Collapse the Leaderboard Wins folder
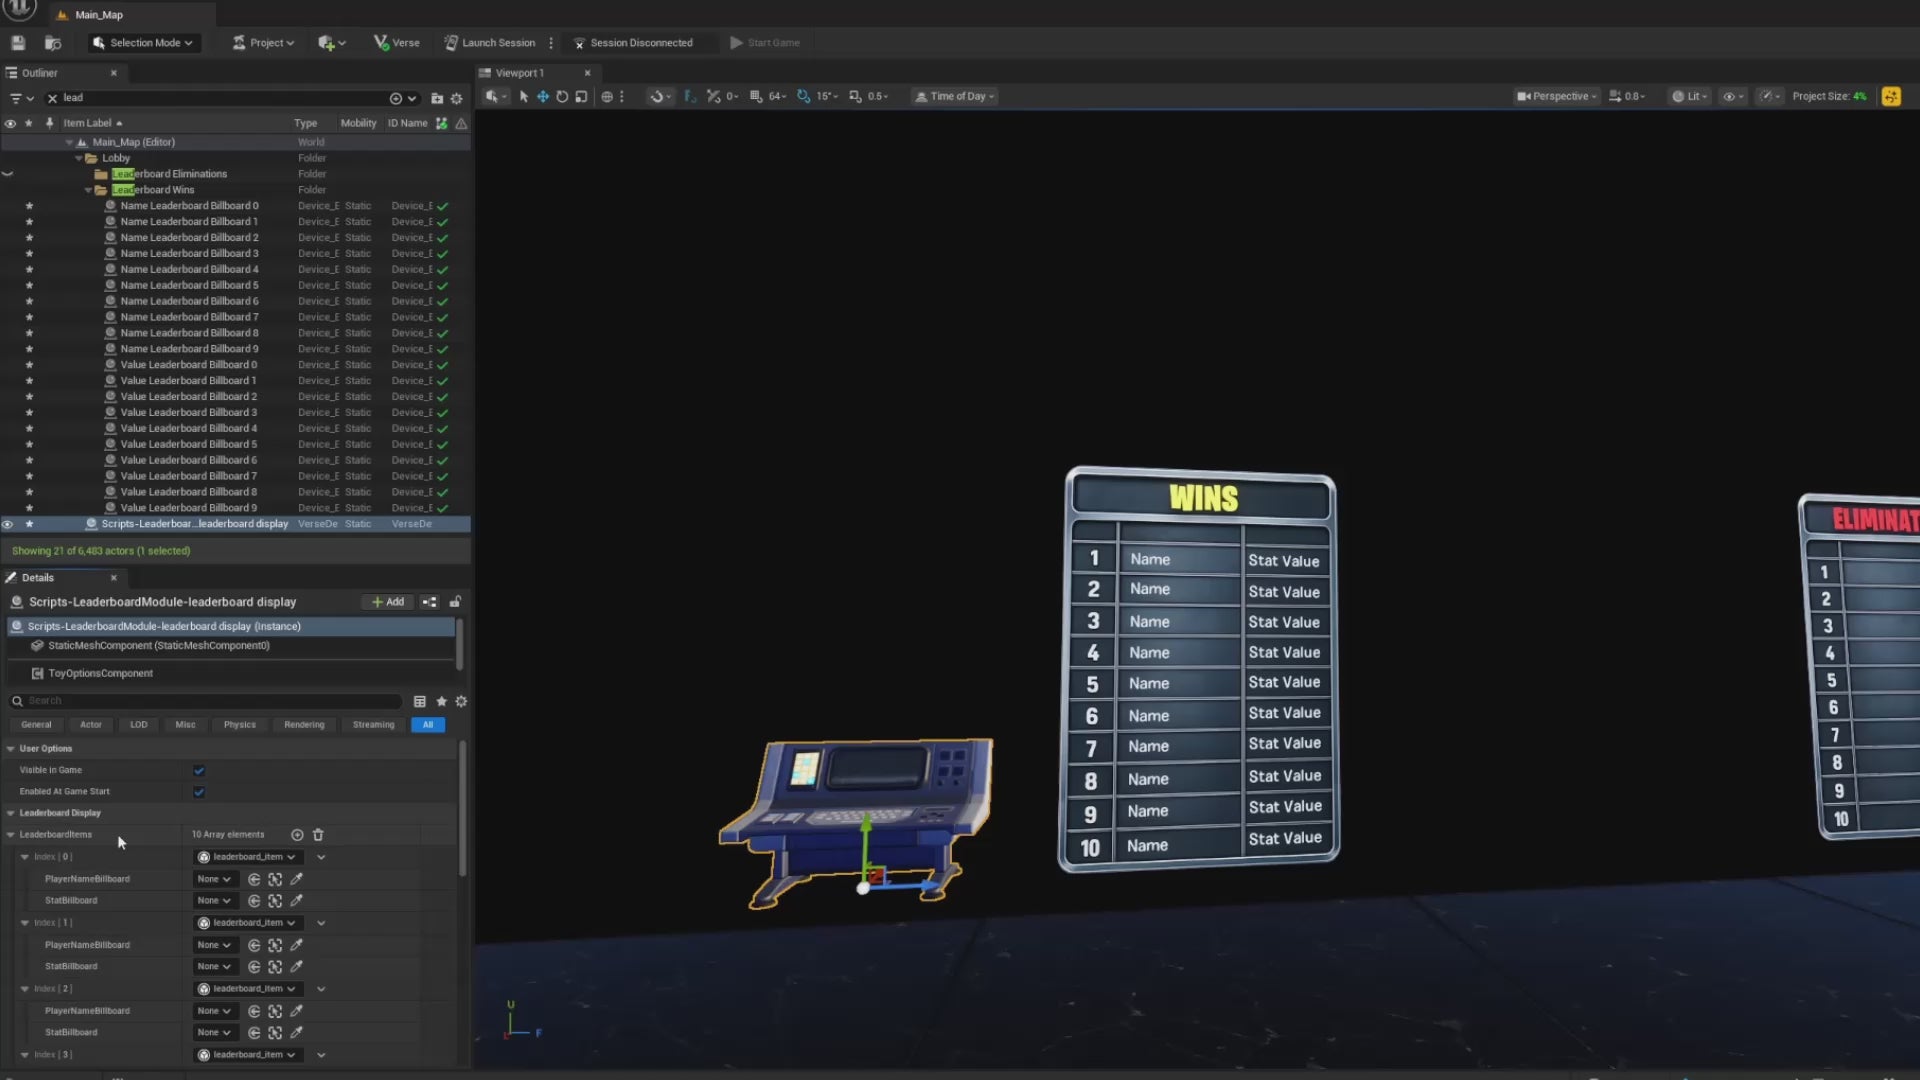Viewport: 1920px width, 1080px height. 88,190
